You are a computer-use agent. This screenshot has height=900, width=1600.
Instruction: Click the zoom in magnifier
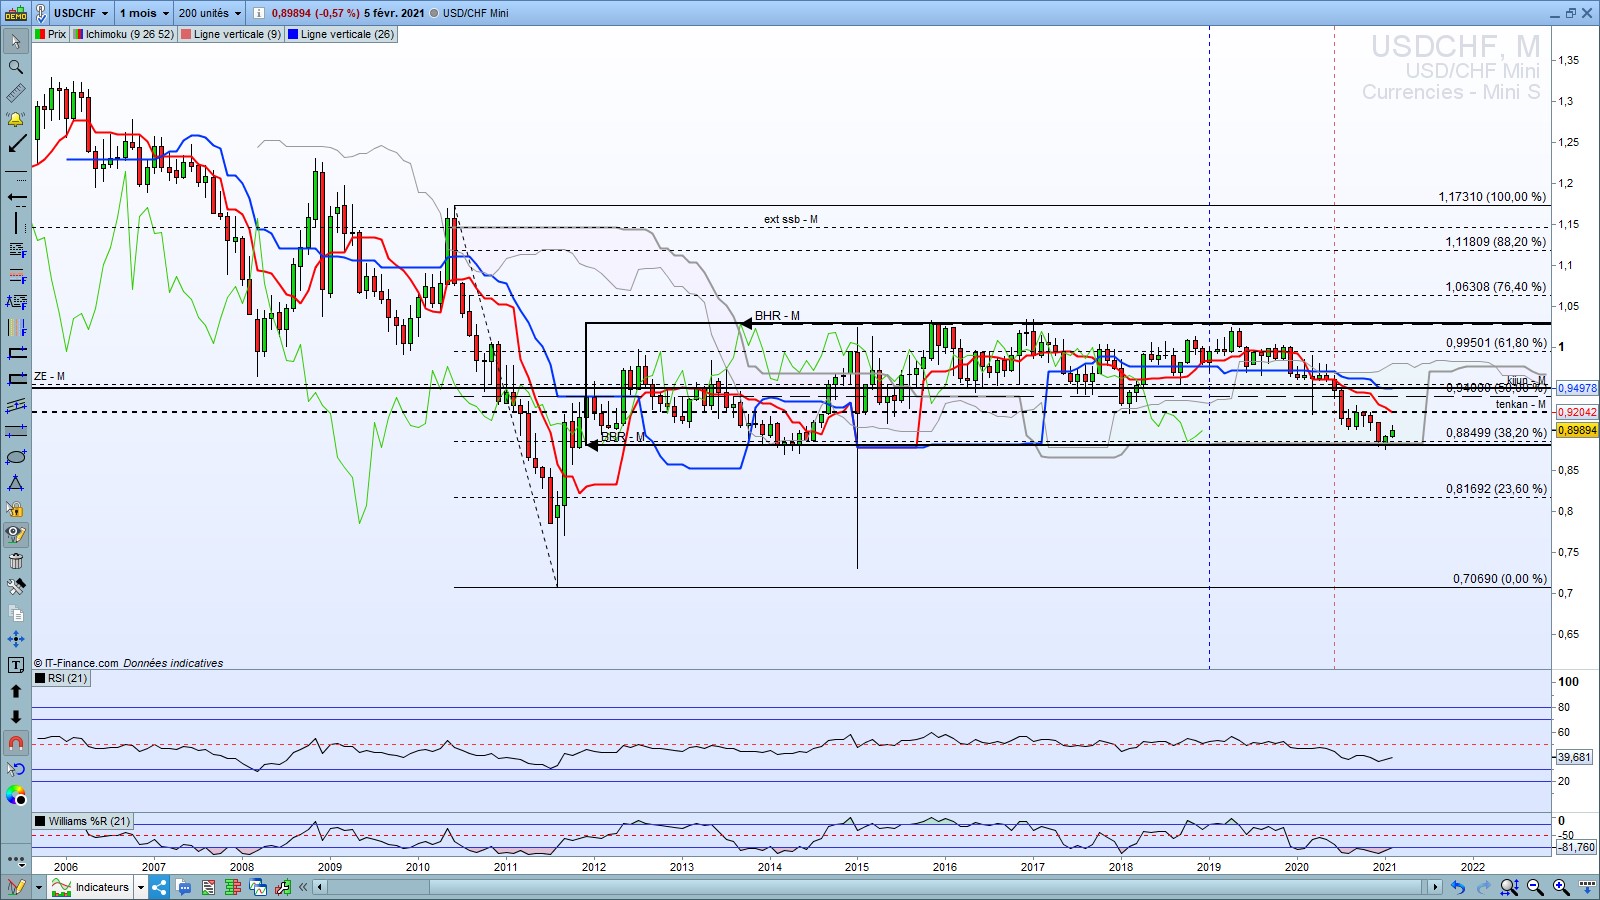pyautogui.click(x=1561, y=887)
